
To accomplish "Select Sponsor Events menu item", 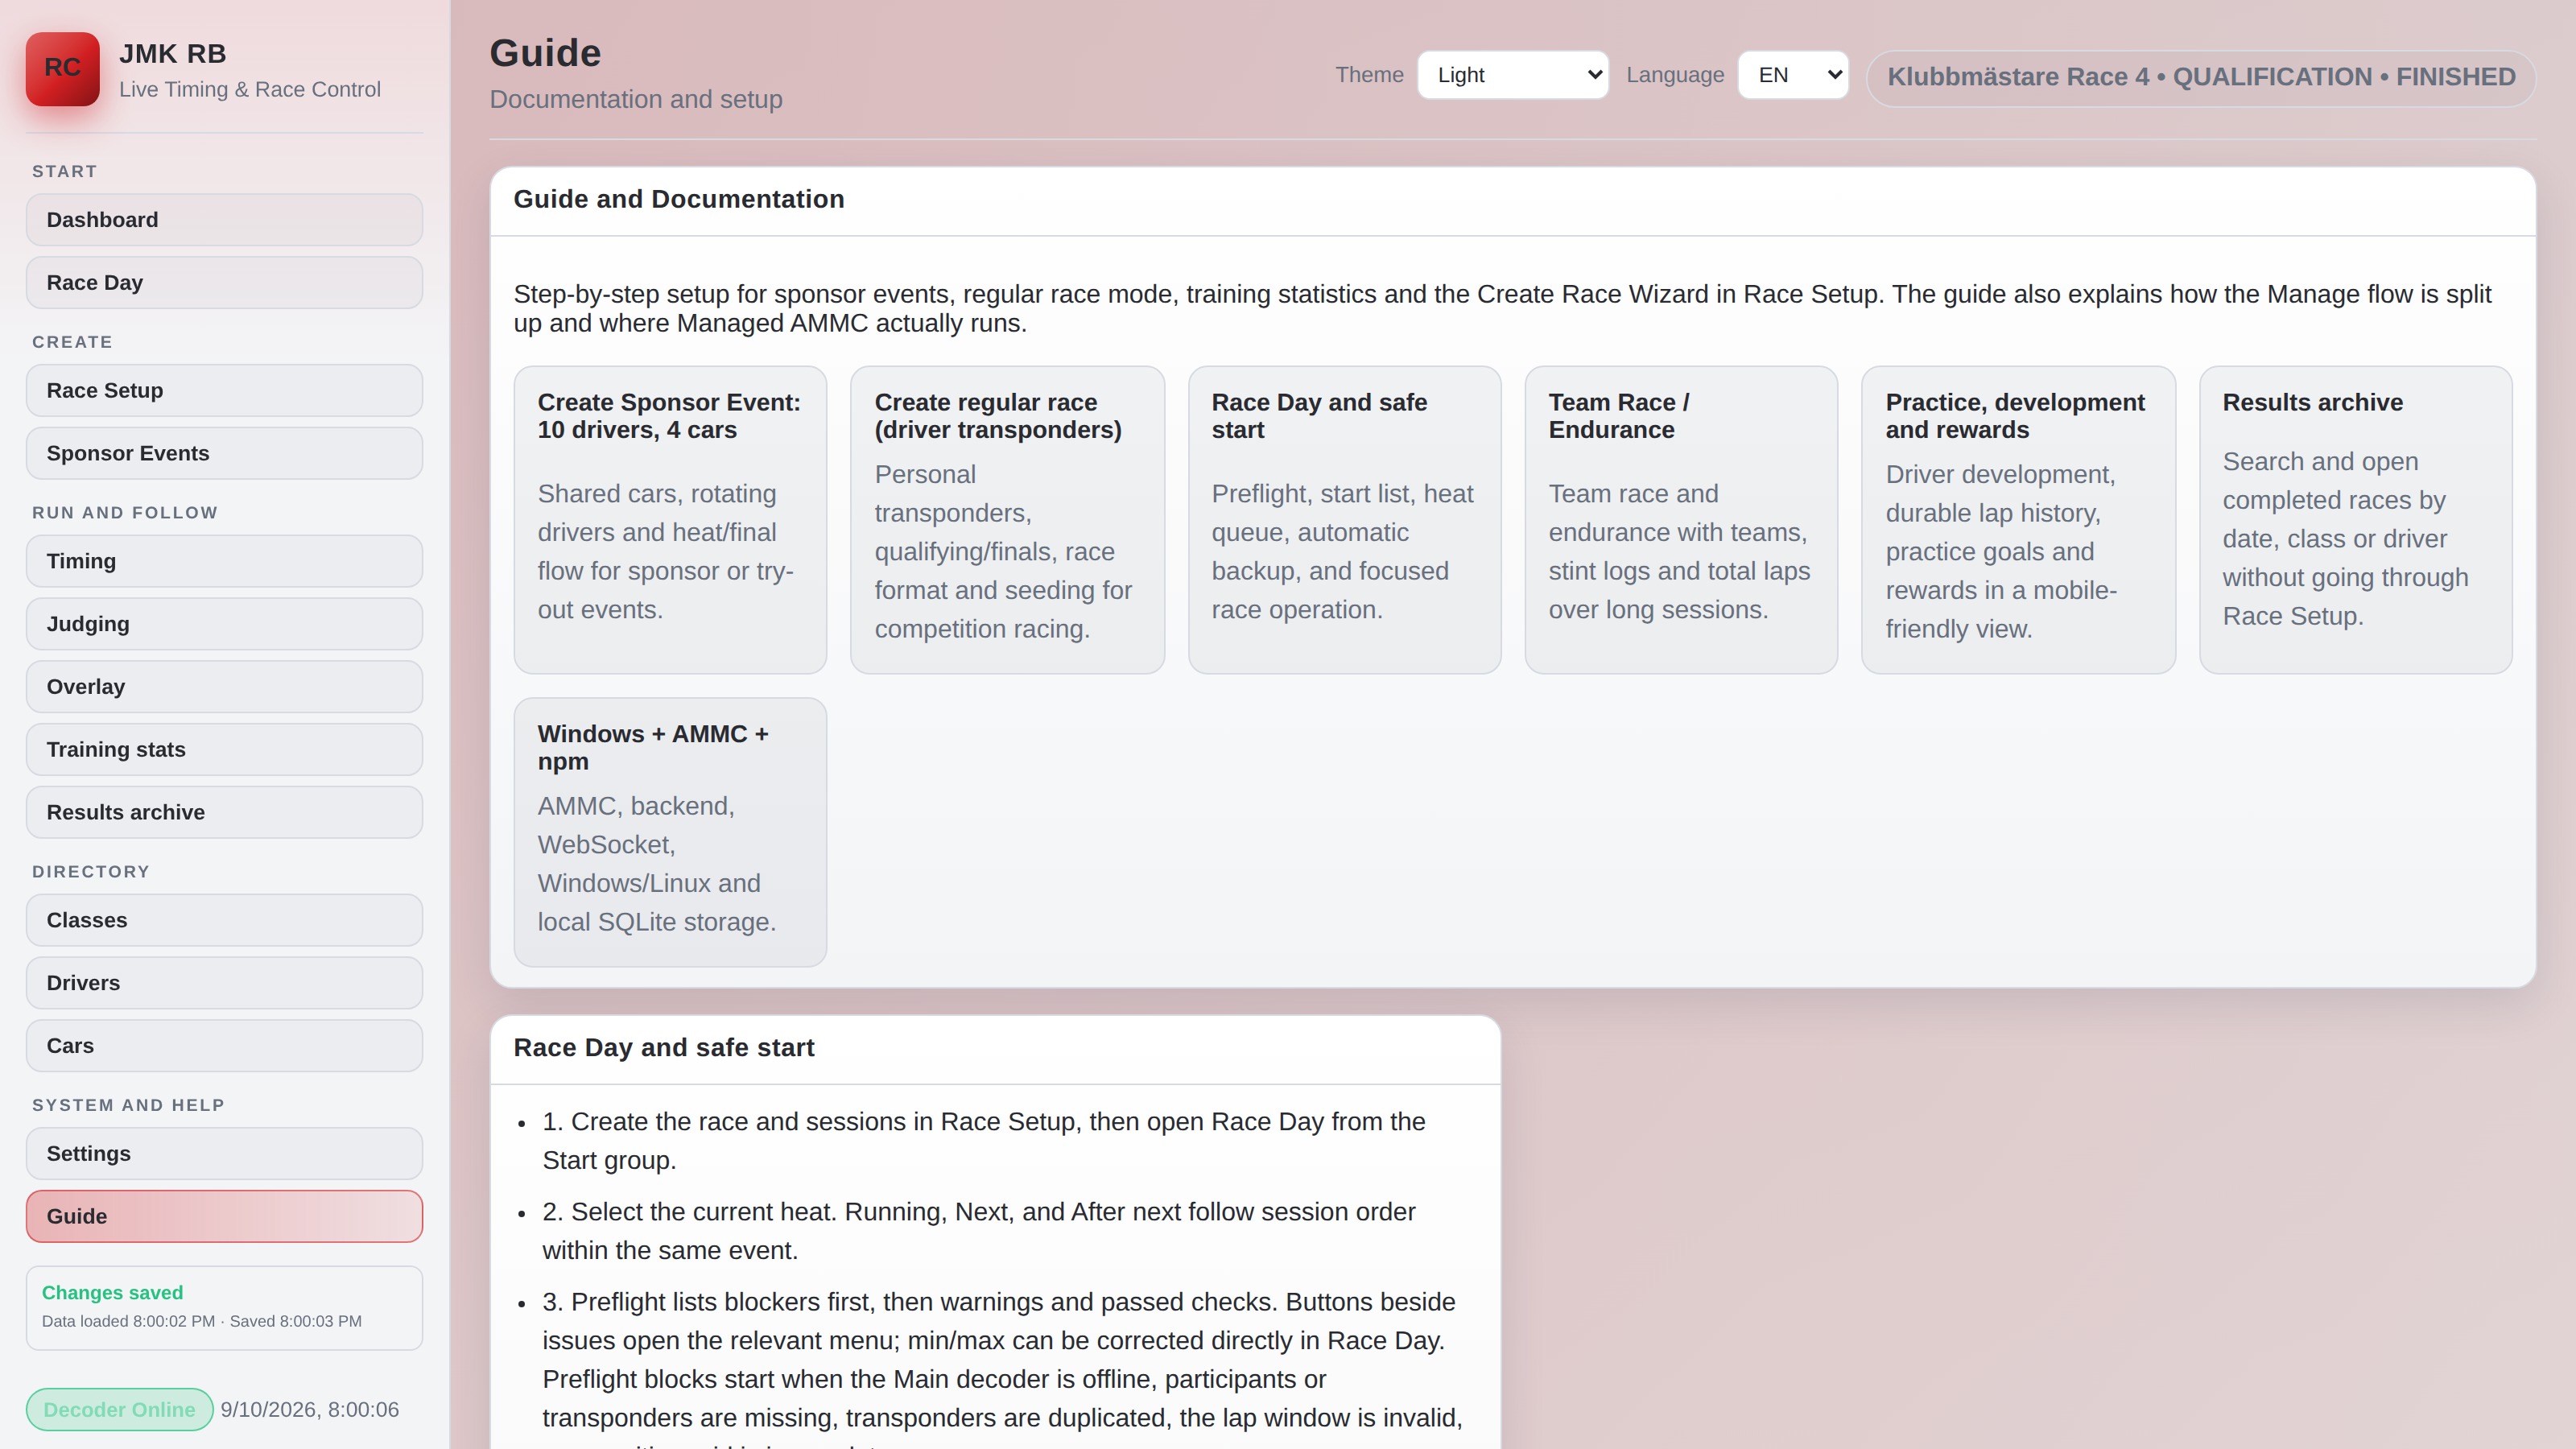I will (224, 454).
